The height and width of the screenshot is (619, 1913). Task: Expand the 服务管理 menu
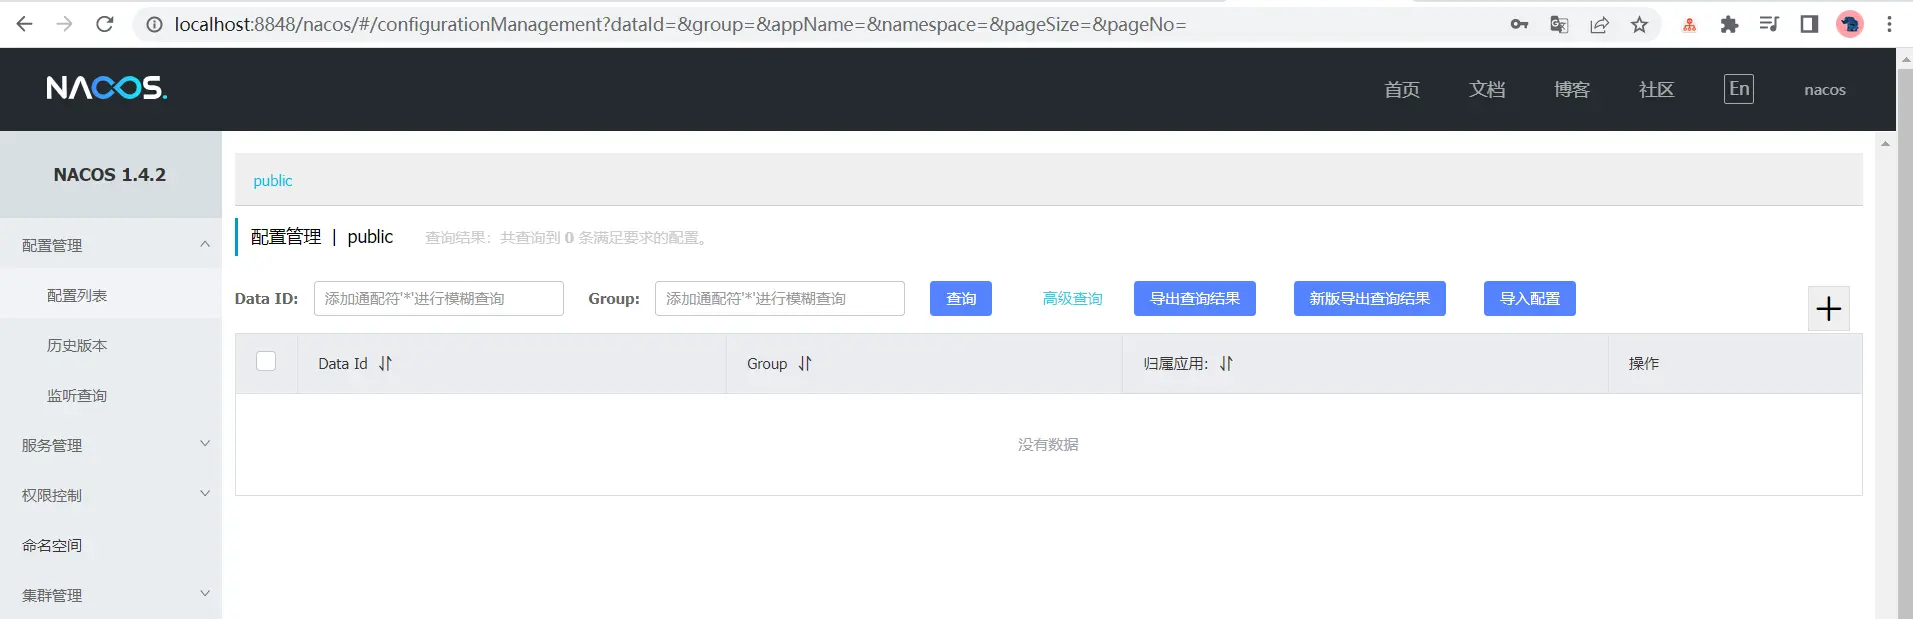pyautogui.click(x=110, y=445)
